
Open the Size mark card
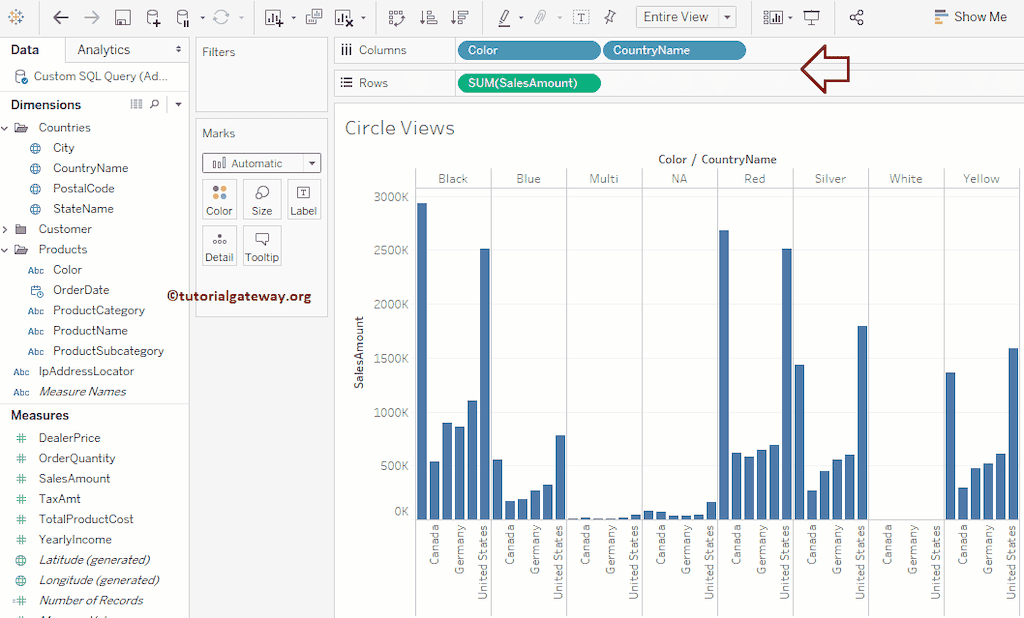261,199
